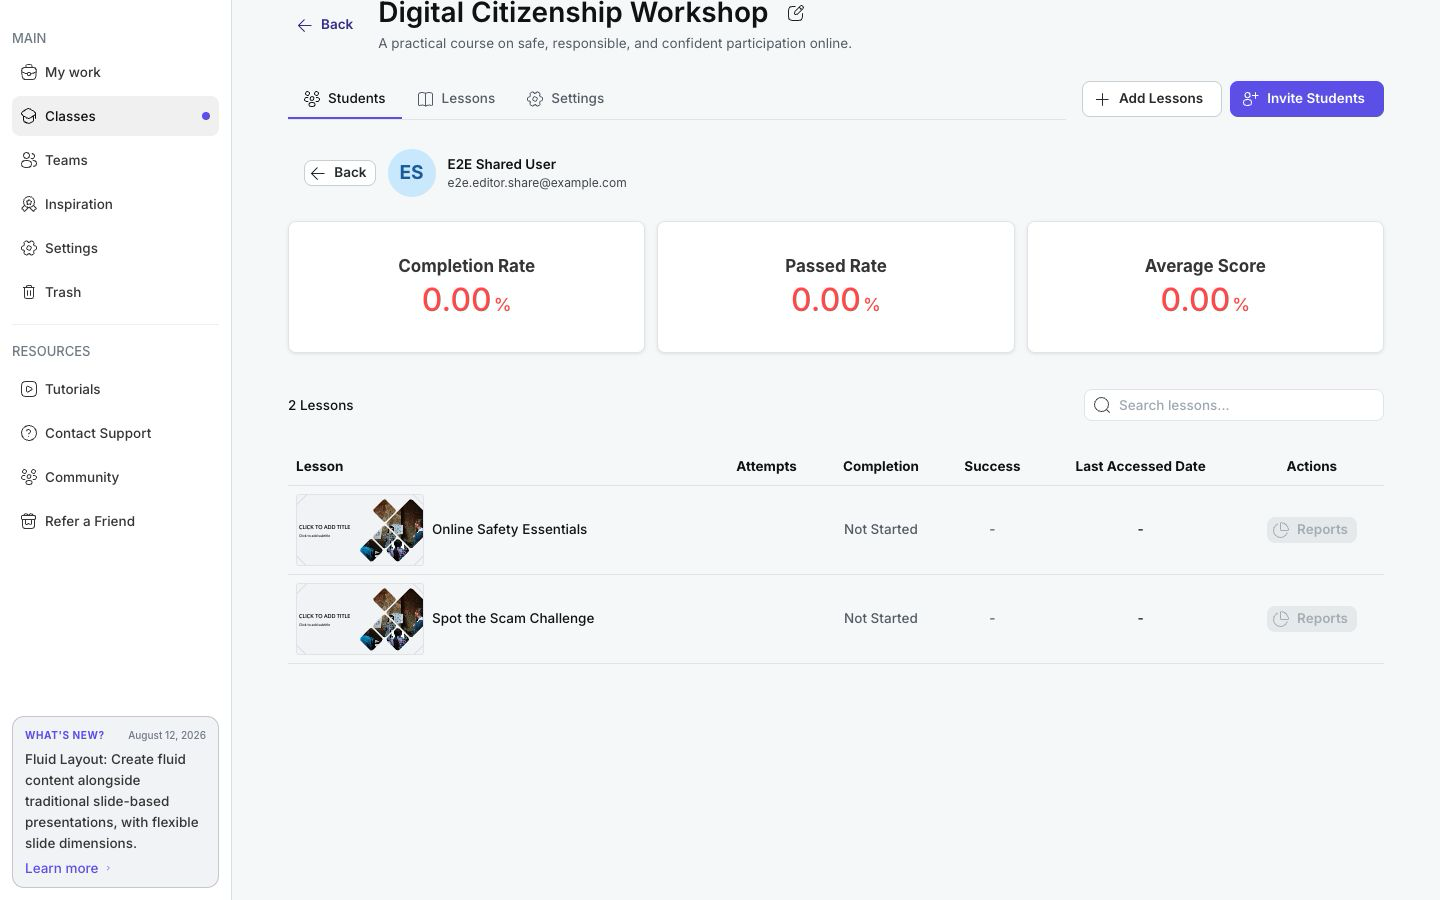Click the Completion column header
Image resolution: width=1440 pixels, height=900 pixels.
pos(880,466)
